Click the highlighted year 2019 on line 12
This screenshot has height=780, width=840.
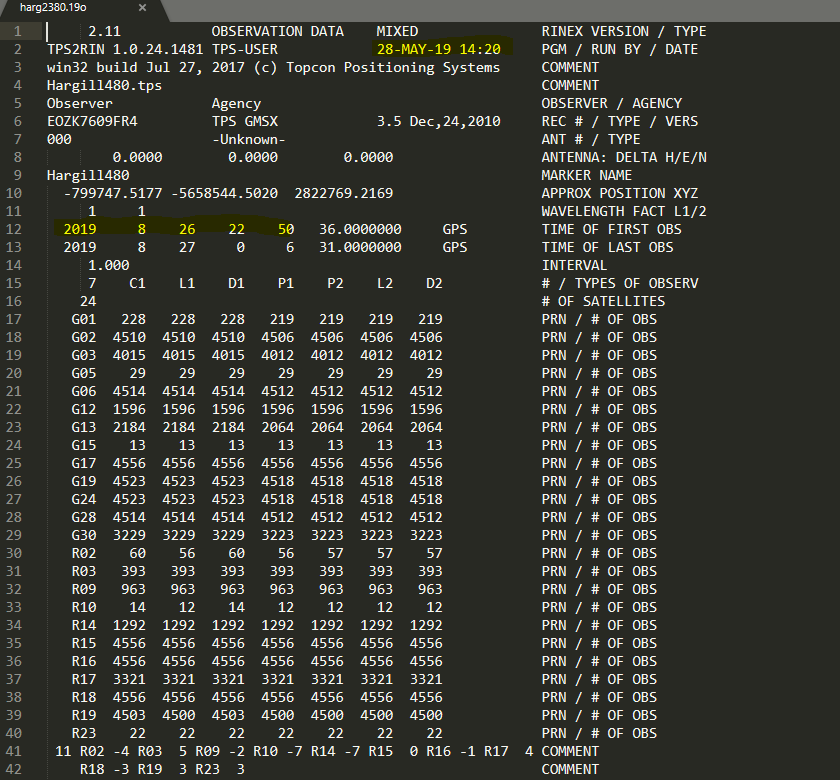79,229
